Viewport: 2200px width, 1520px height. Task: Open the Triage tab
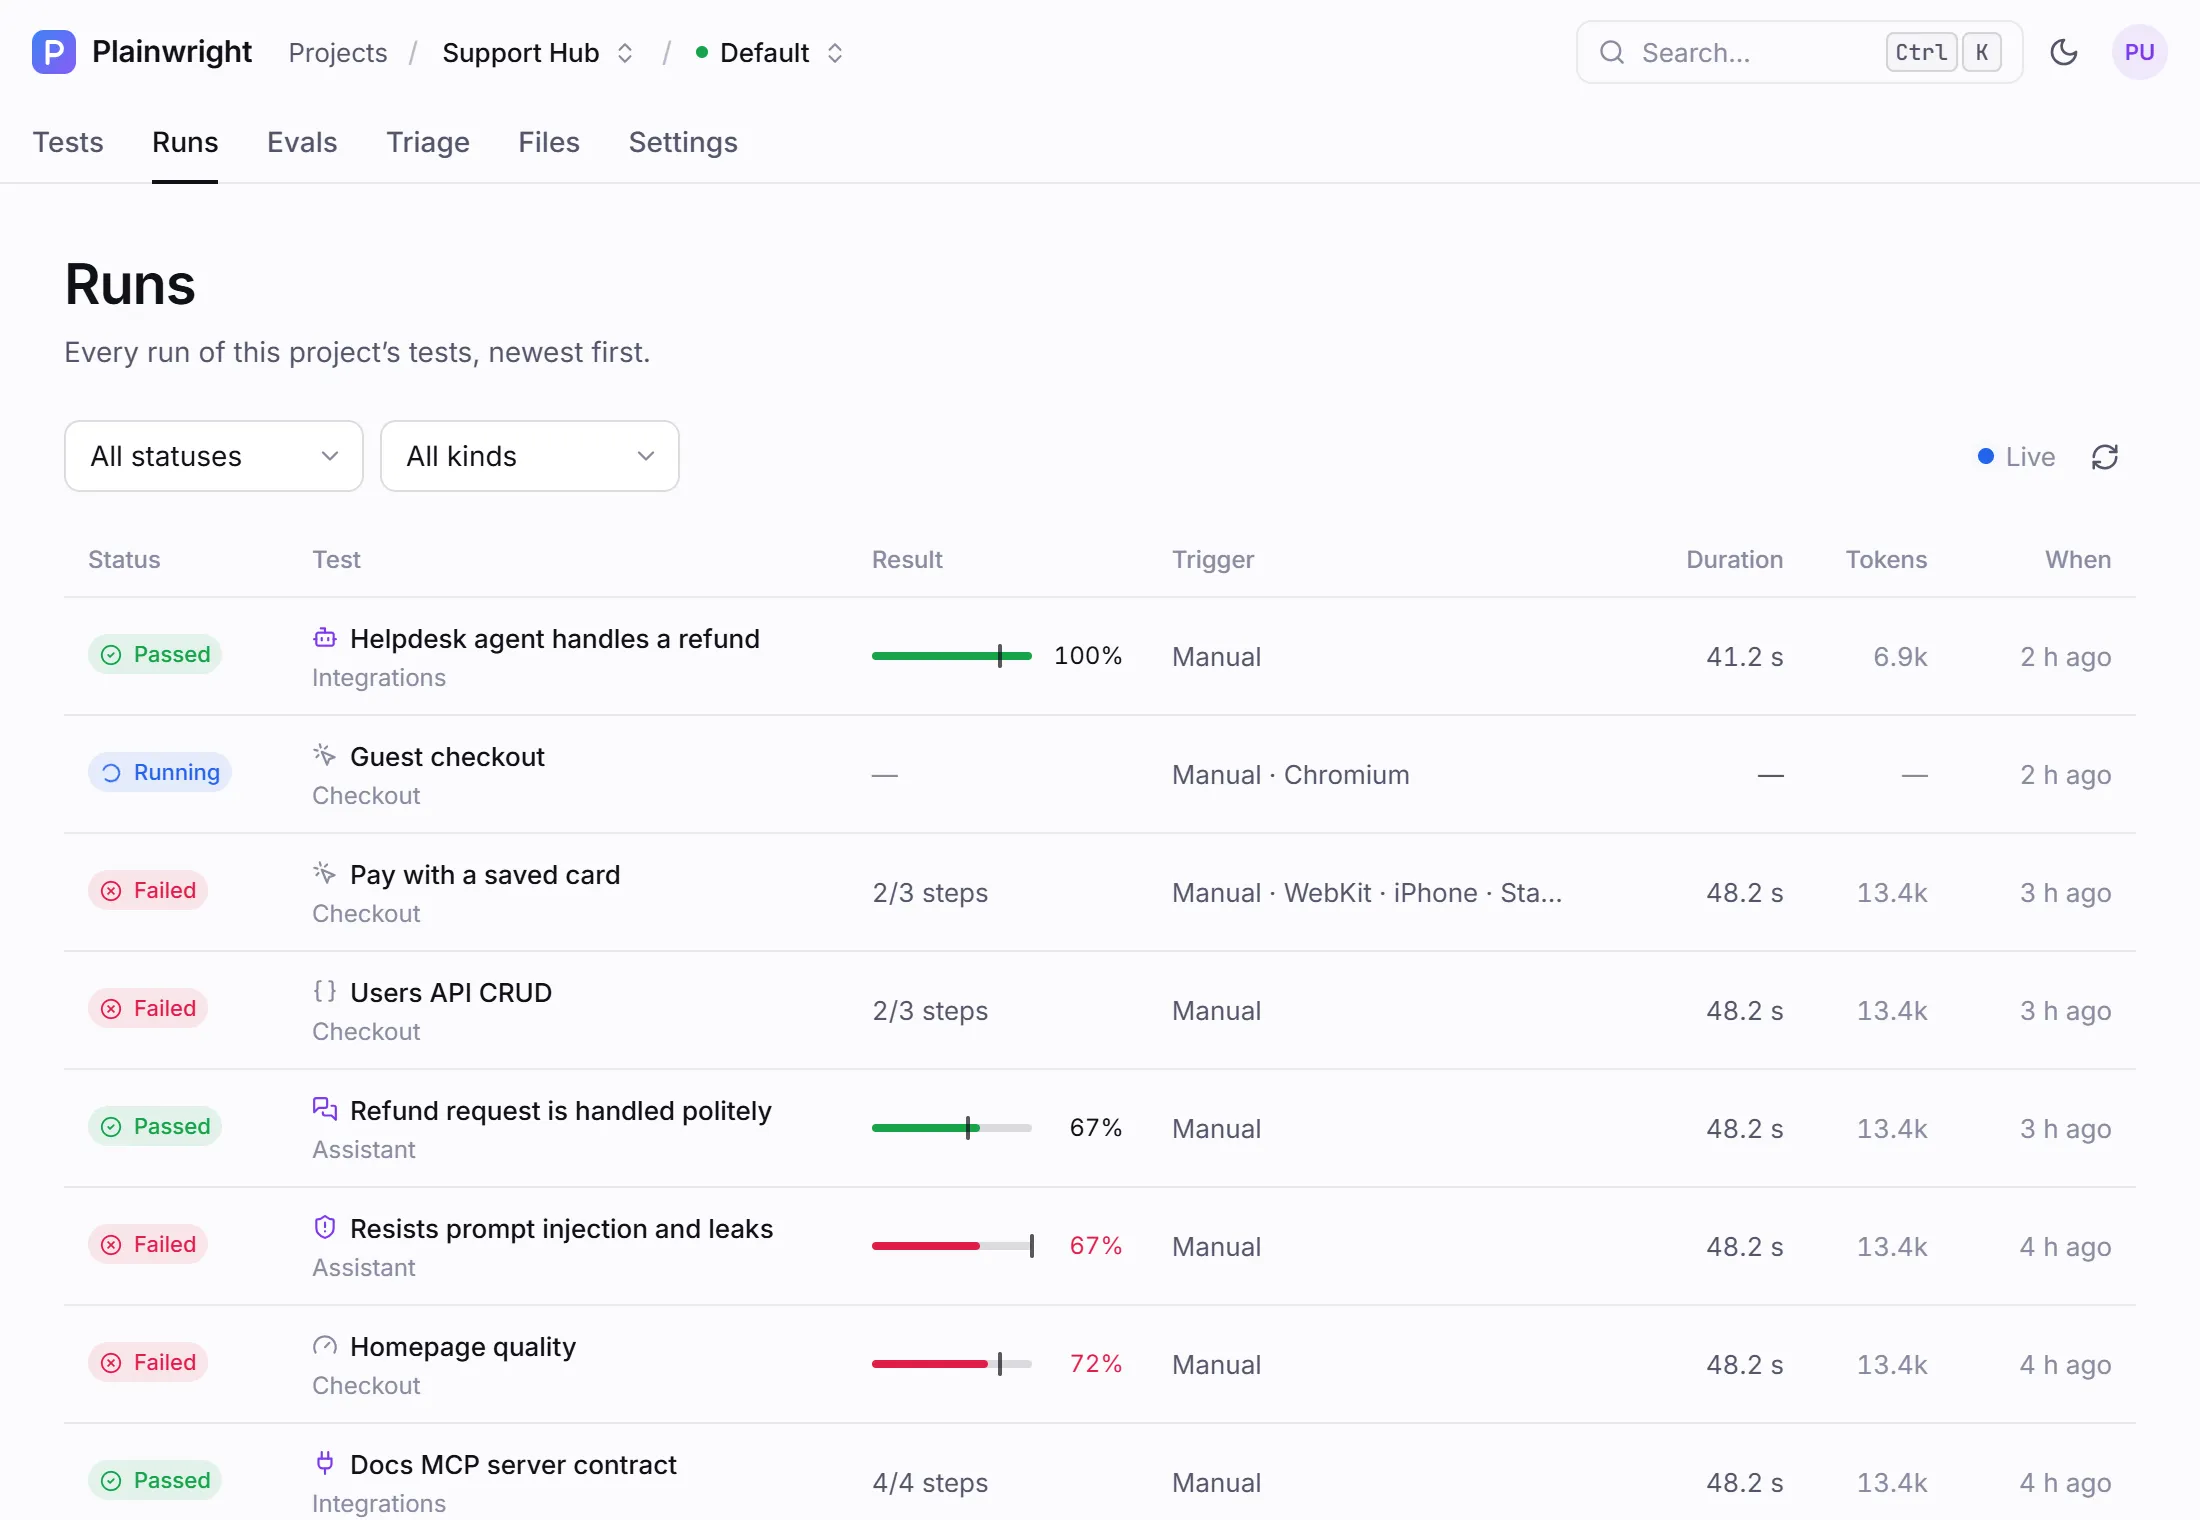click(428, 142)
